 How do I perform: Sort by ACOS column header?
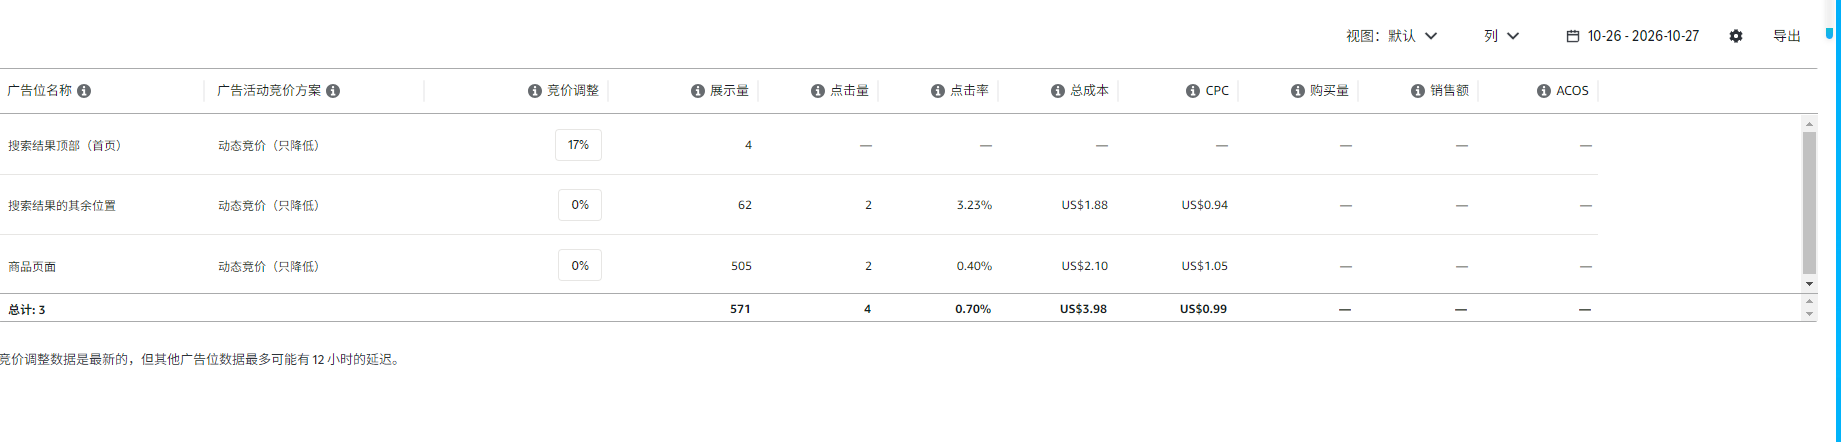1572,91
